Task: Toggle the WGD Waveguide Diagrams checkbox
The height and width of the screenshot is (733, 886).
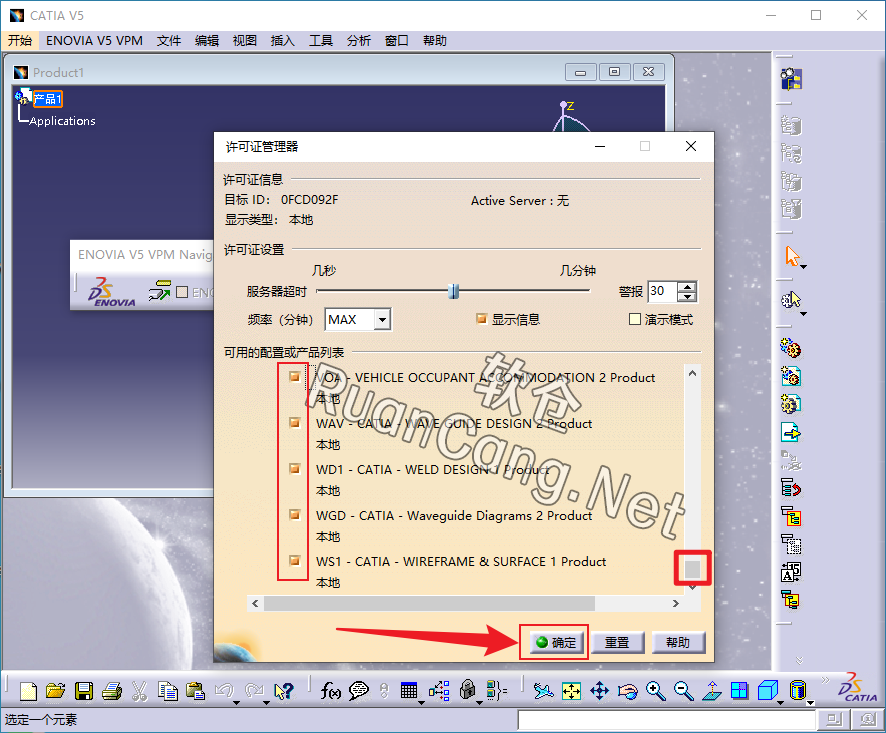Action: point(294,514)
